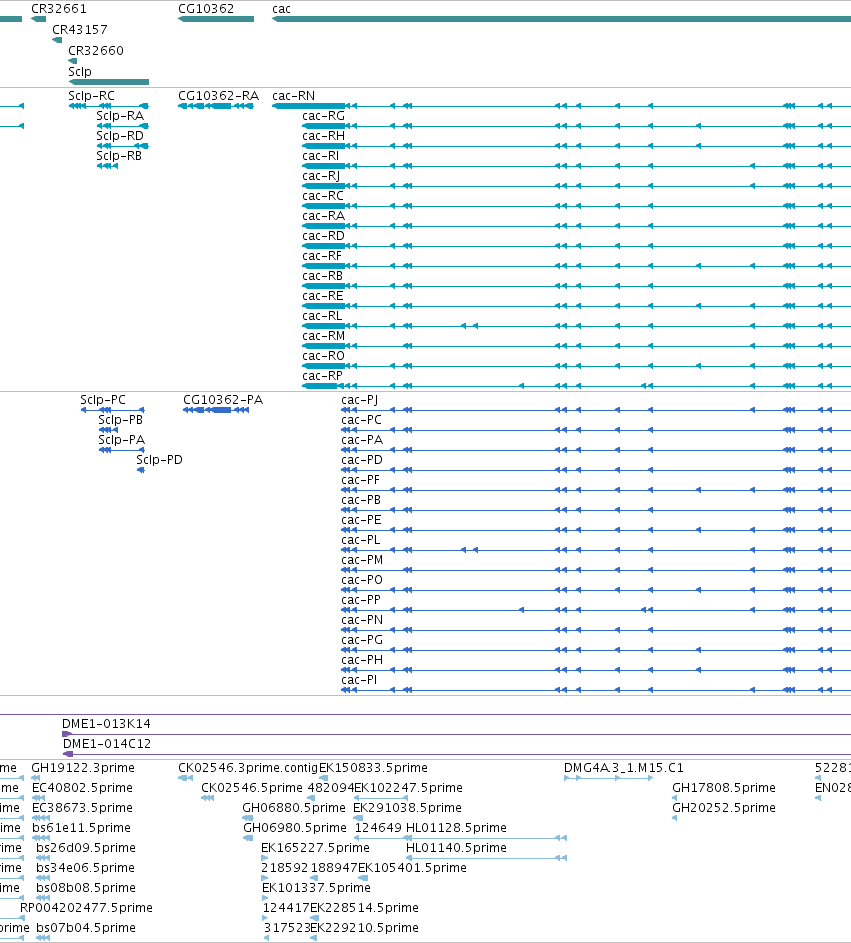Select the cac-RP transcript label
Screen dimensions: 851x943
(x=322, y=375)
